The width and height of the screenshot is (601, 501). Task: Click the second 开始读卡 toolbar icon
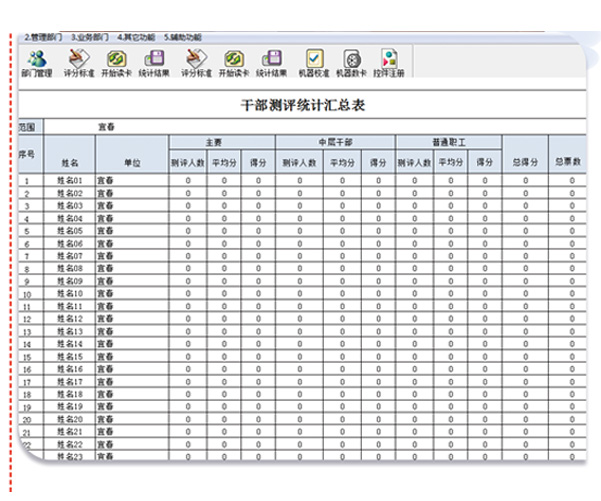(x=232, y=62)
